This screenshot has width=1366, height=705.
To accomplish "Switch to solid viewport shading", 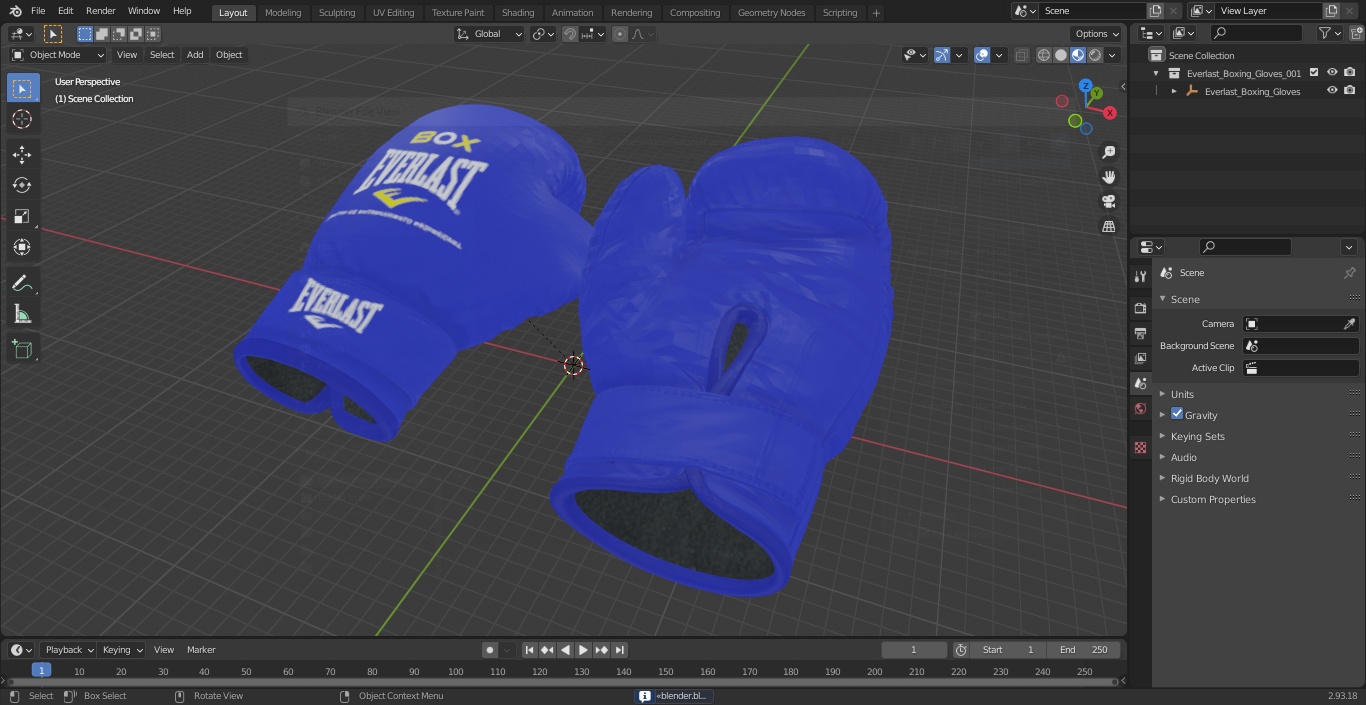I will [x=1061, y=55].
